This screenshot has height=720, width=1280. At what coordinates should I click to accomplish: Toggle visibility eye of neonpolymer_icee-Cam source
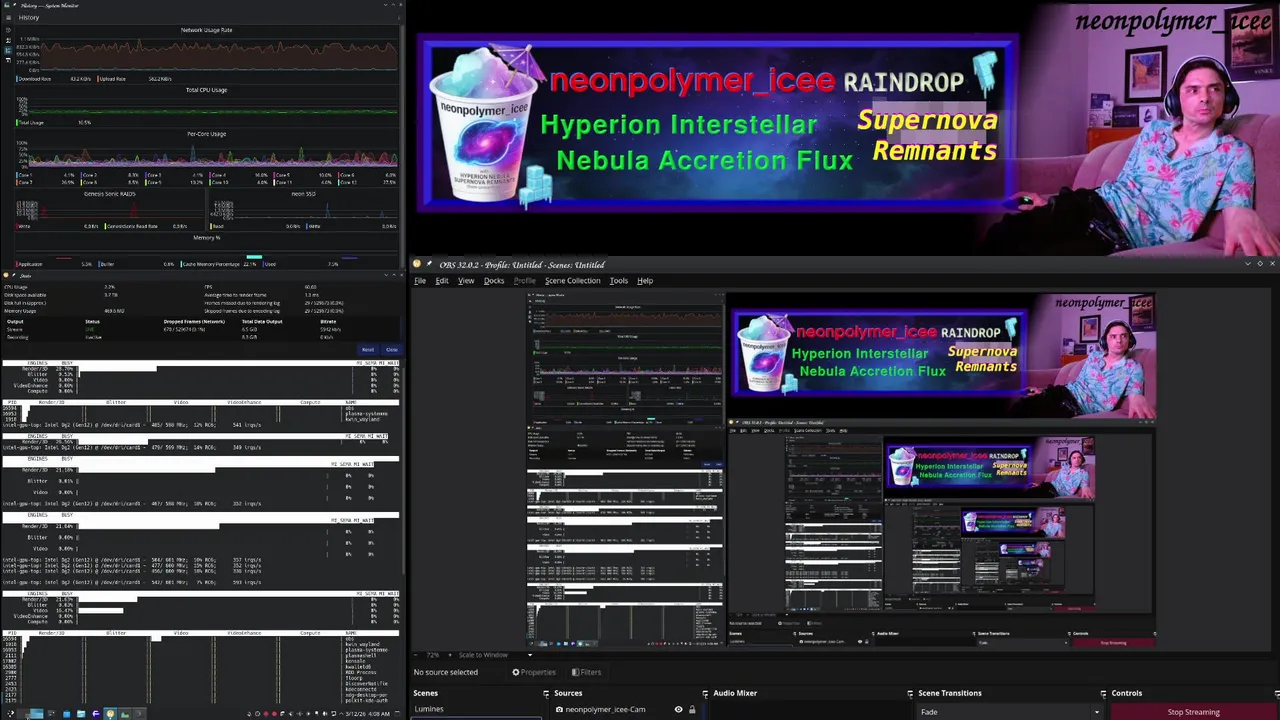[679, 710]
